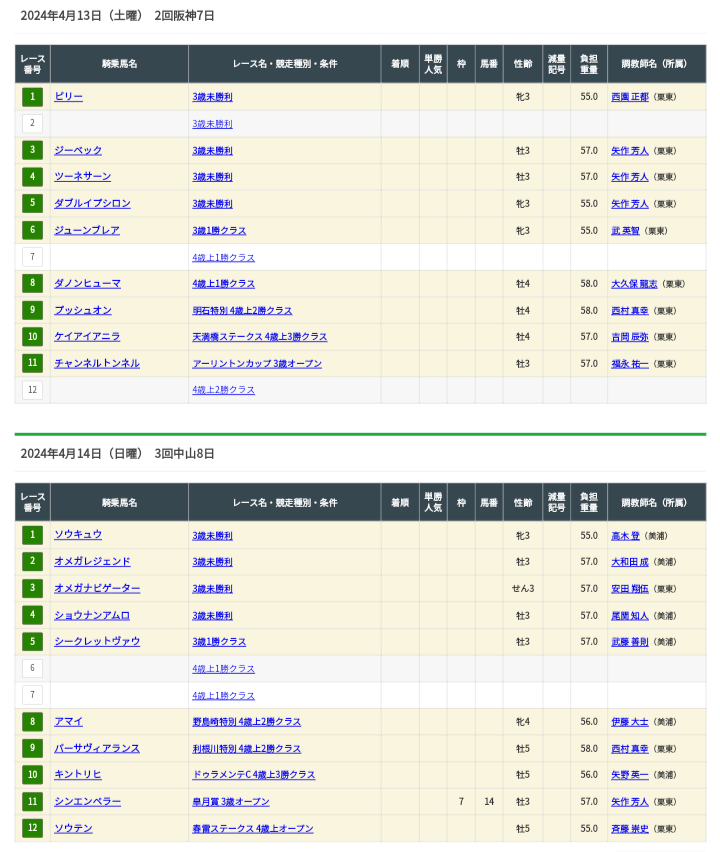This screenshot has height=852, width=720.
Task: Open horse link オメガナビゲーター
Action: pos(96,589)
